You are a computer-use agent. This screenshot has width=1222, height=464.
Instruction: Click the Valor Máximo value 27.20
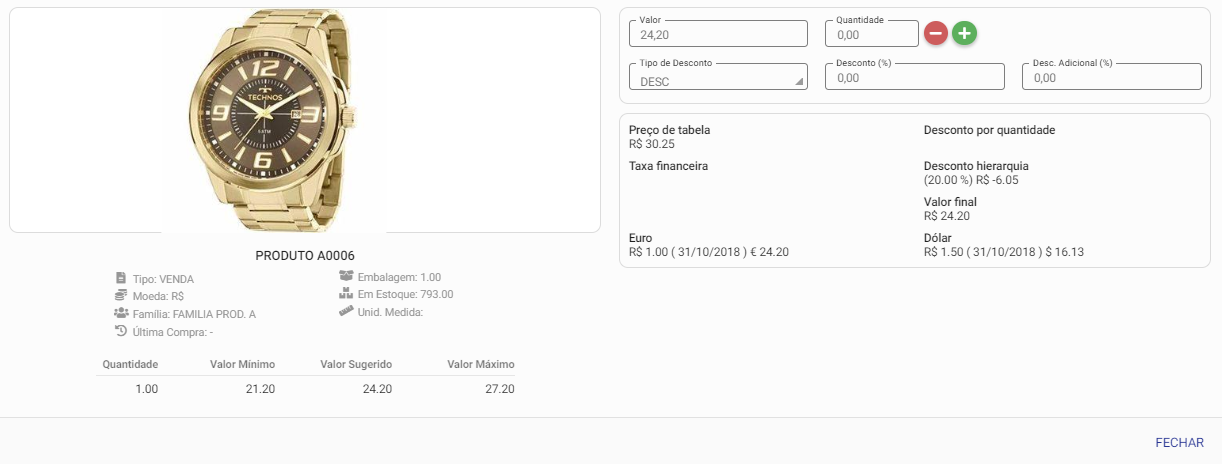[x=499, y=389]
